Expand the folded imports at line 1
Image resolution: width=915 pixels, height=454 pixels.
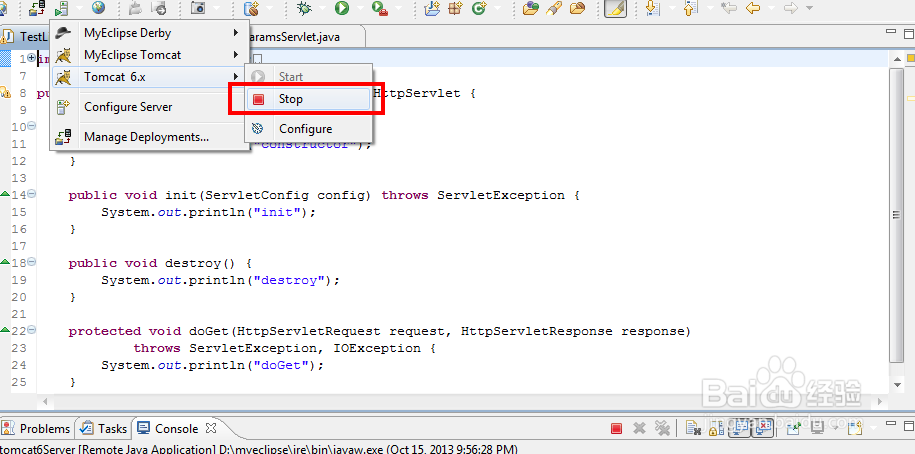click(x=32, y=58)
